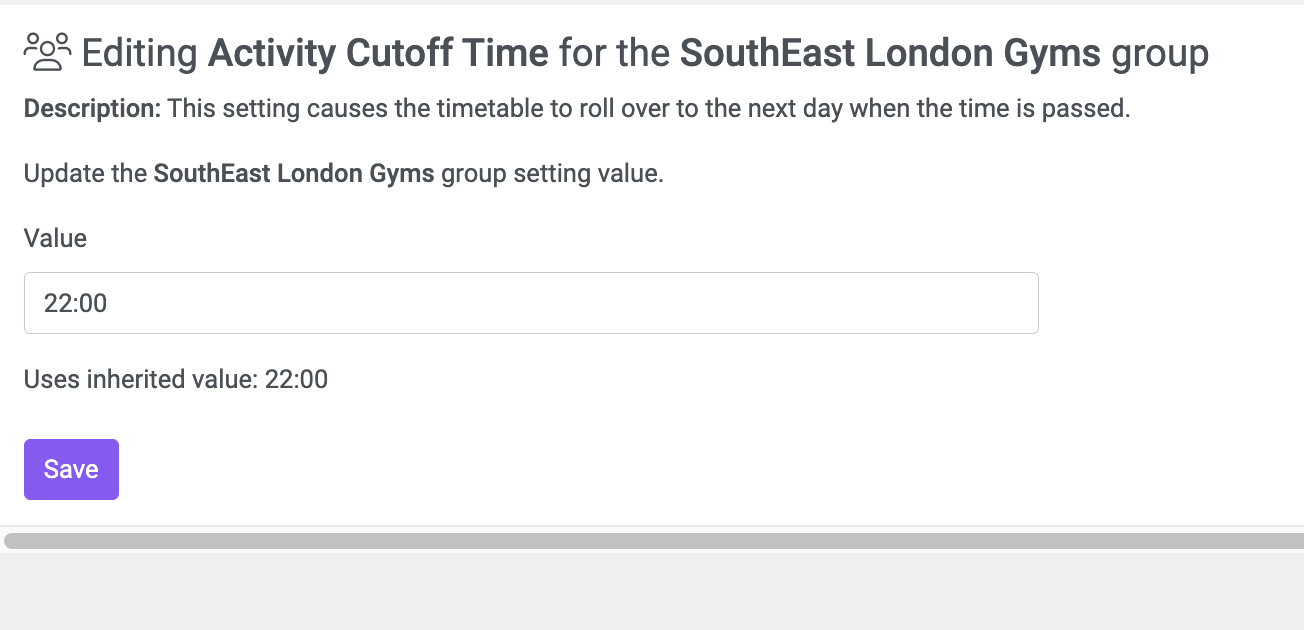Screen dimensions: 1304x630
Task: Click the 22:00 in the inherited value line
Action: pyautogui.click(x=296, y=379)
